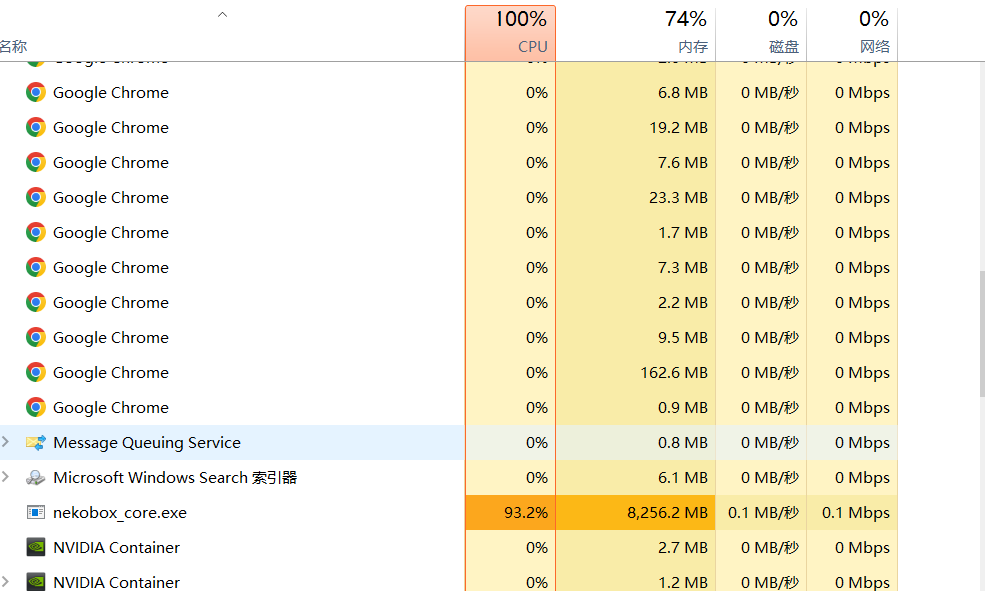985x591 pixels.
Task: Click the Chrome icon in the 1.7 MB row
Action: coord(36,232)
